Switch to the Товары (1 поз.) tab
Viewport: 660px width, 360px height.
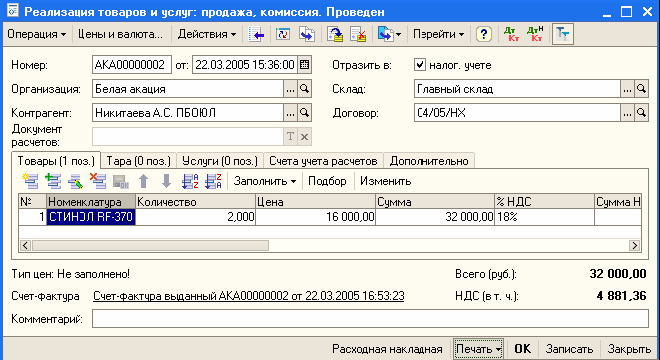[x=56, y=161]
